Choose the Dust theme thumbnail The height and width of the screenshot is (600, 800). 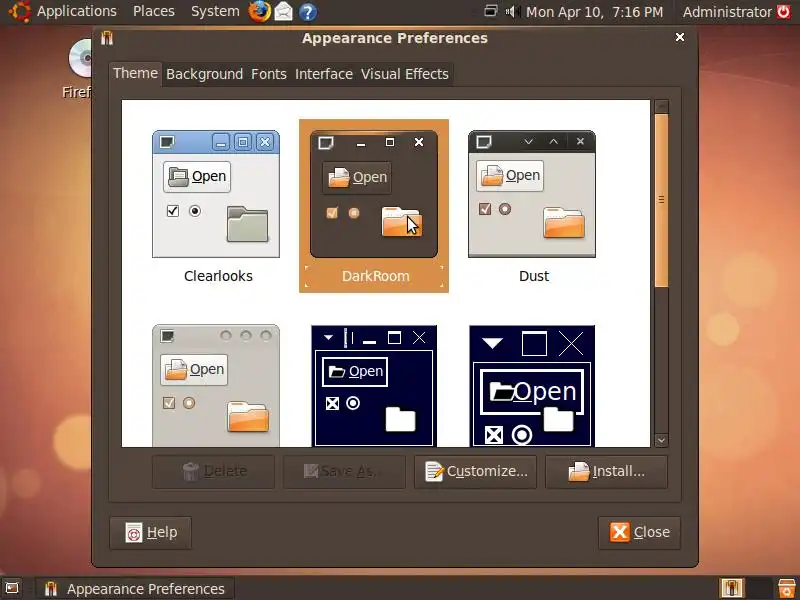(532, 194)
